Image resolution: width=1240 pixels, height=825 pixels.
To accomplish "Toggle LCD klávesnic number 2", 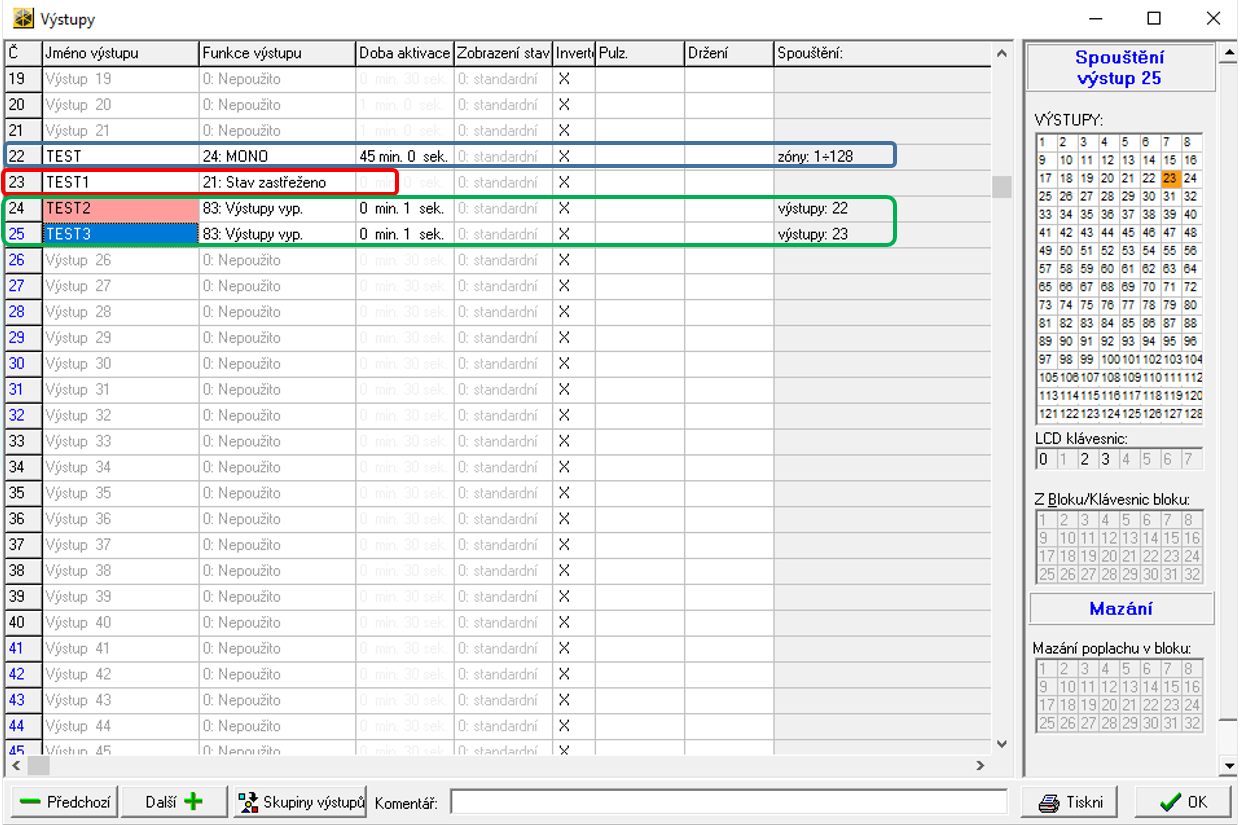I will pos(1084,460).
